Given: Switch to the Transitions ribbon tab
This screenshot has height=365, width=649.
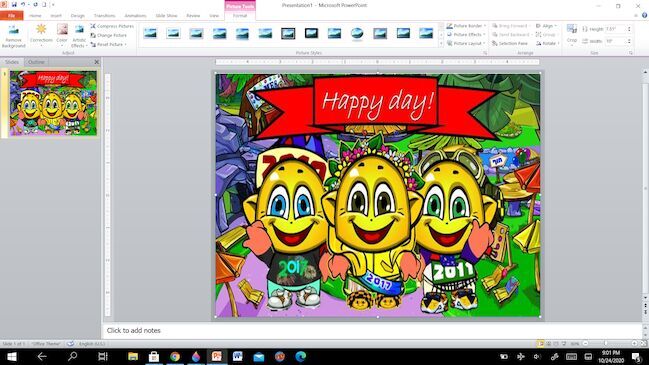Looking at the screenshot, I should [x=104, y=16].
